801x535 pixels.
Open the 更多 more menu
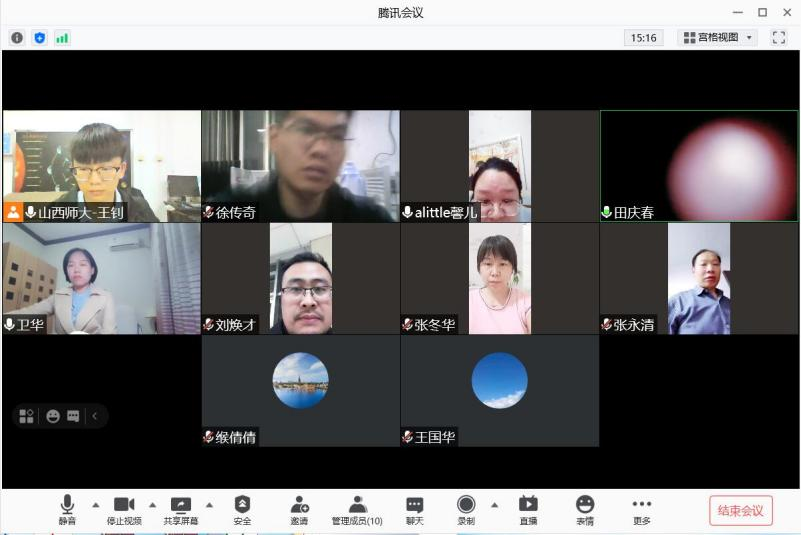(642, 510)
